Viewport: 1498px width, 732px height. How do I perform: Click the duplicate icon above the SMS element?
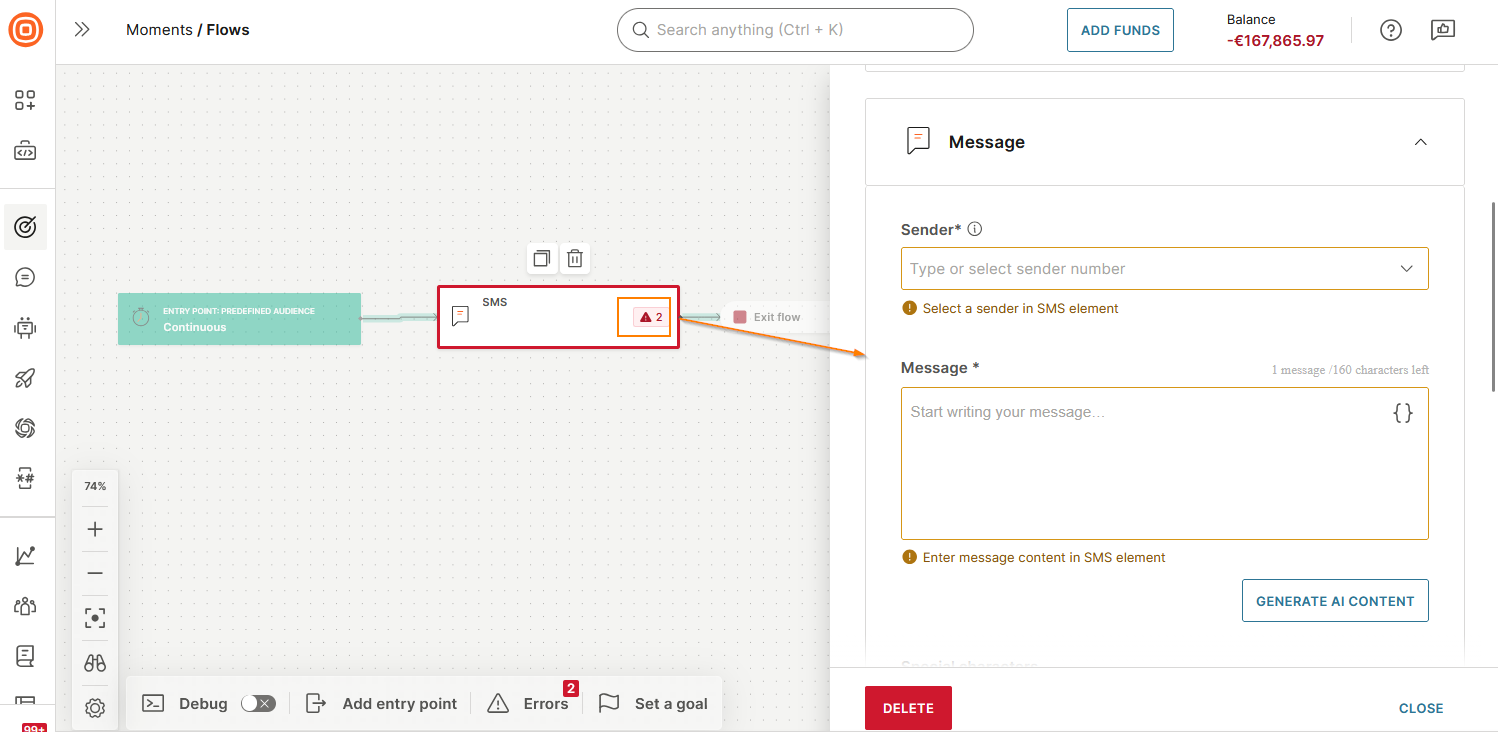coord(541,258)
